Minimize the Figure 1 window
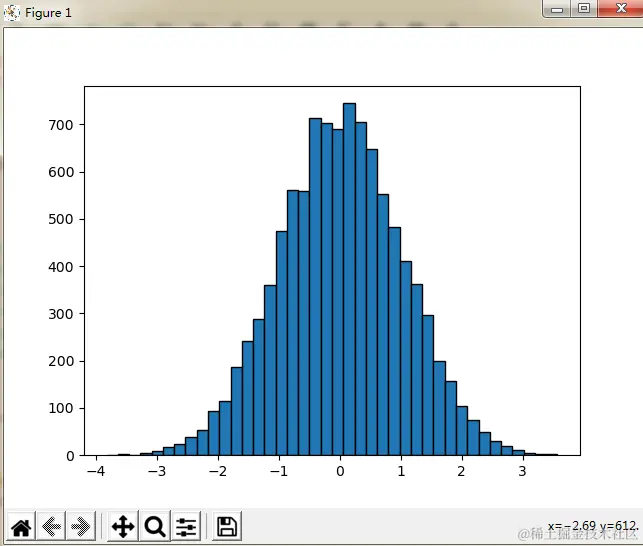 [x=556, y=9]
